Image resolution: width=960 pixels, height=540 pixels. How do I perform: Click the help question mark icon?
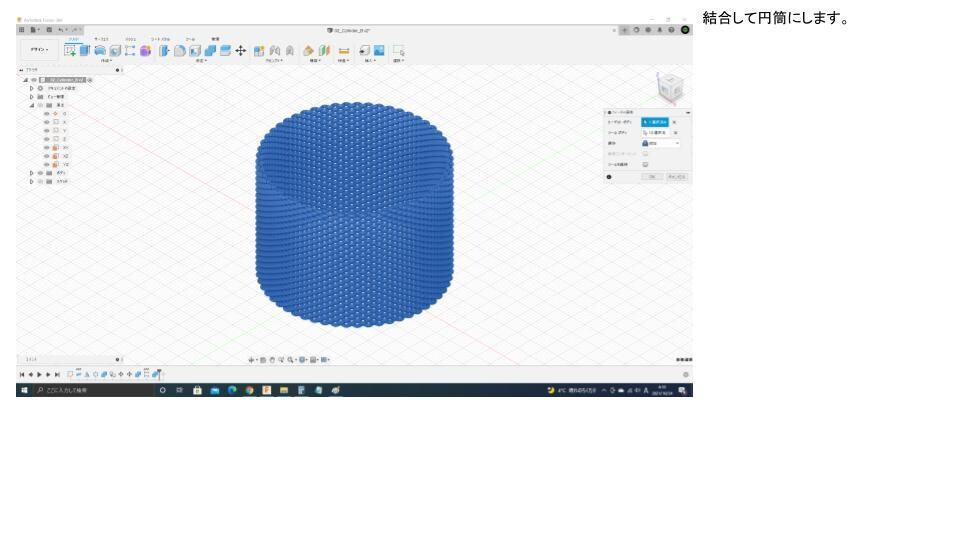[671, 29]
